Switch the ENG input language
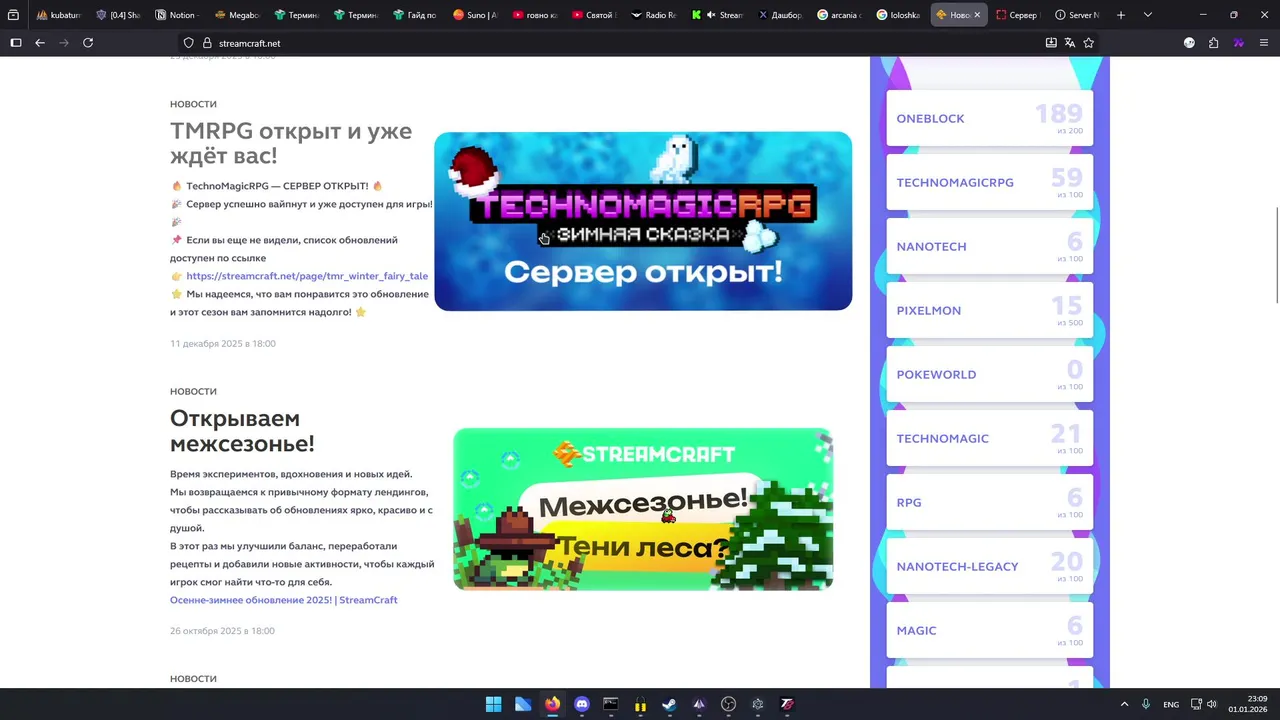This screenshot has width=1280, height=720. pyautogui.click(x=1171, y=704)
